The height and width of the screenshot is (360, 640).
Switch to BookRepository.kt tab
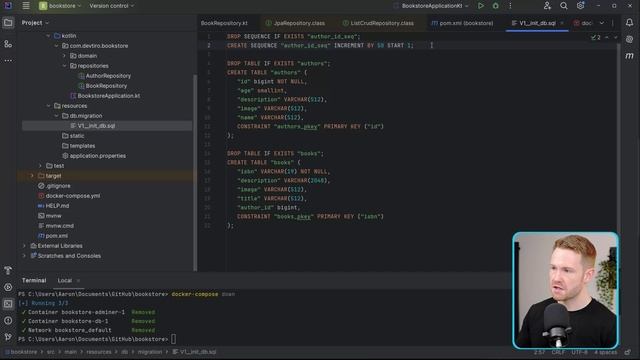pos(224,23)
